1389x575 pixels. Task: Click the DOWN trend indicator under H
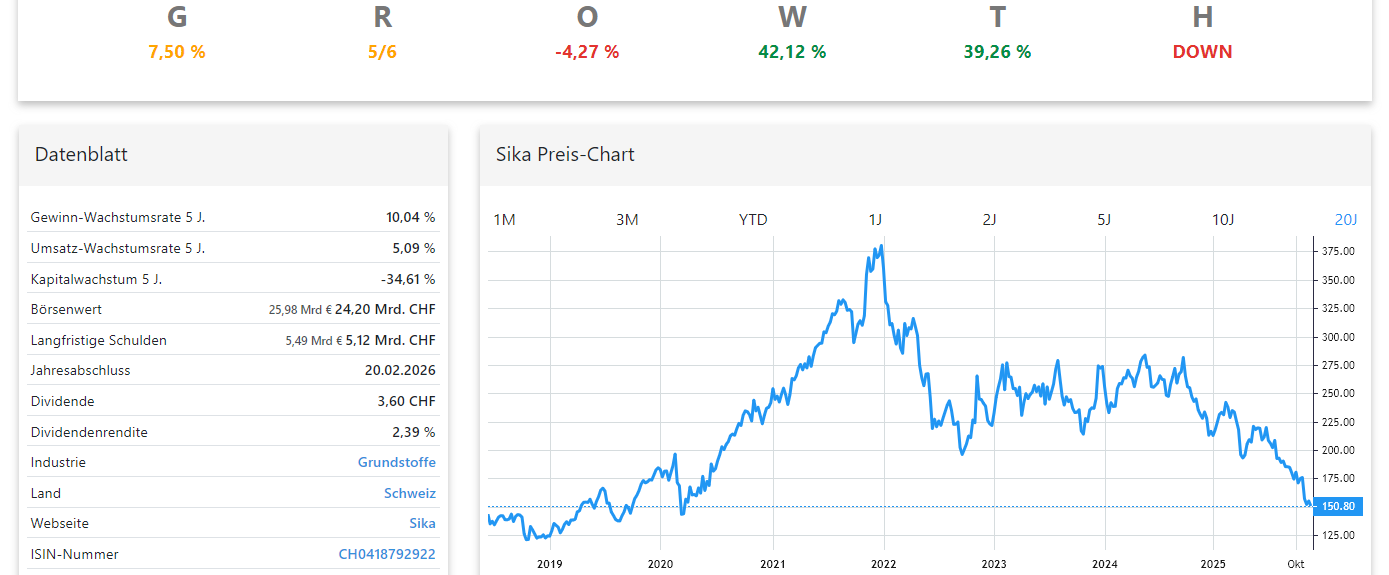click(1202, 52)
